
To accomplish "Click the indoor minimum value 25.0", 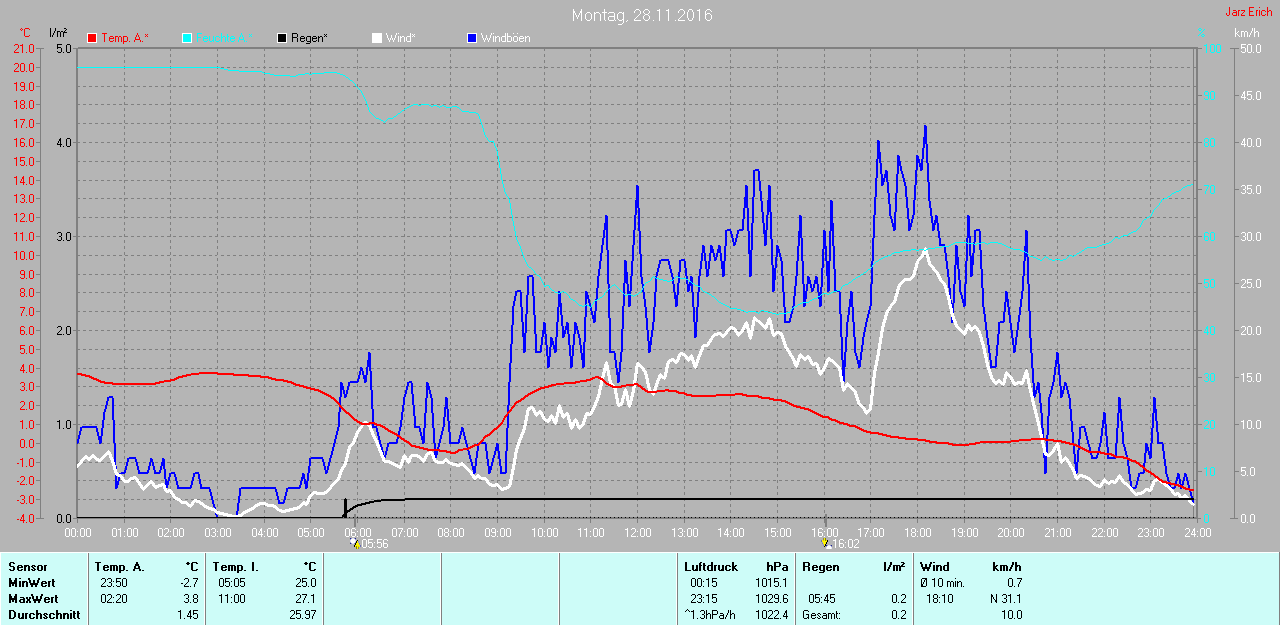I will [305, 582].
